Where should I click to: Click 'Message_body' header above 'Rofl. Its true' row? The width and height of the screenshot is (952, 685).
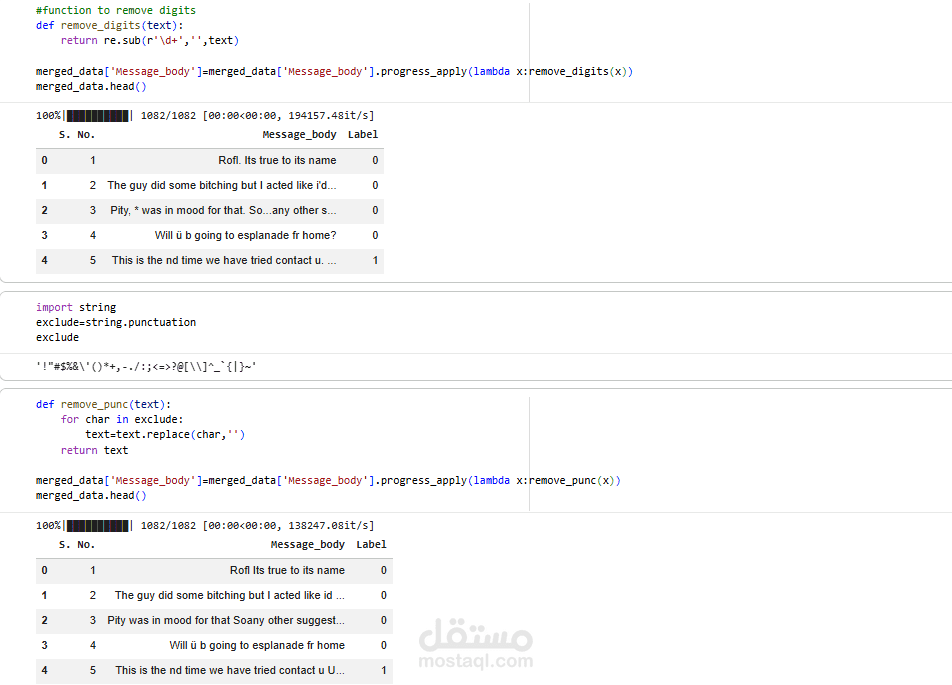(299, 135)
